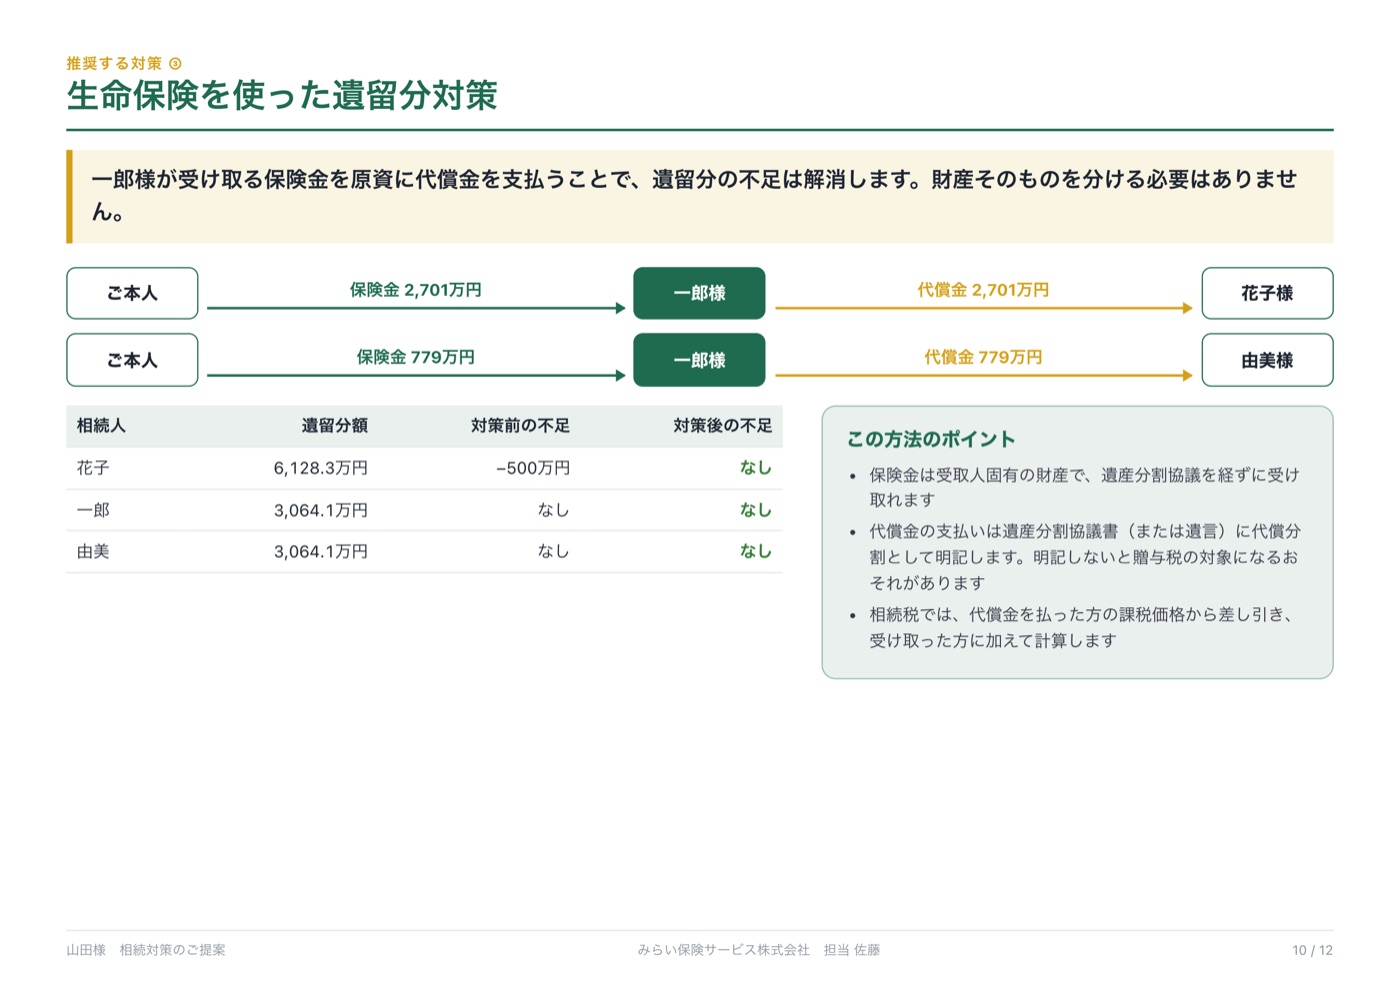Click the 推奨する対策 ③ label
The image size is (1400, 989).
[124, 63]
